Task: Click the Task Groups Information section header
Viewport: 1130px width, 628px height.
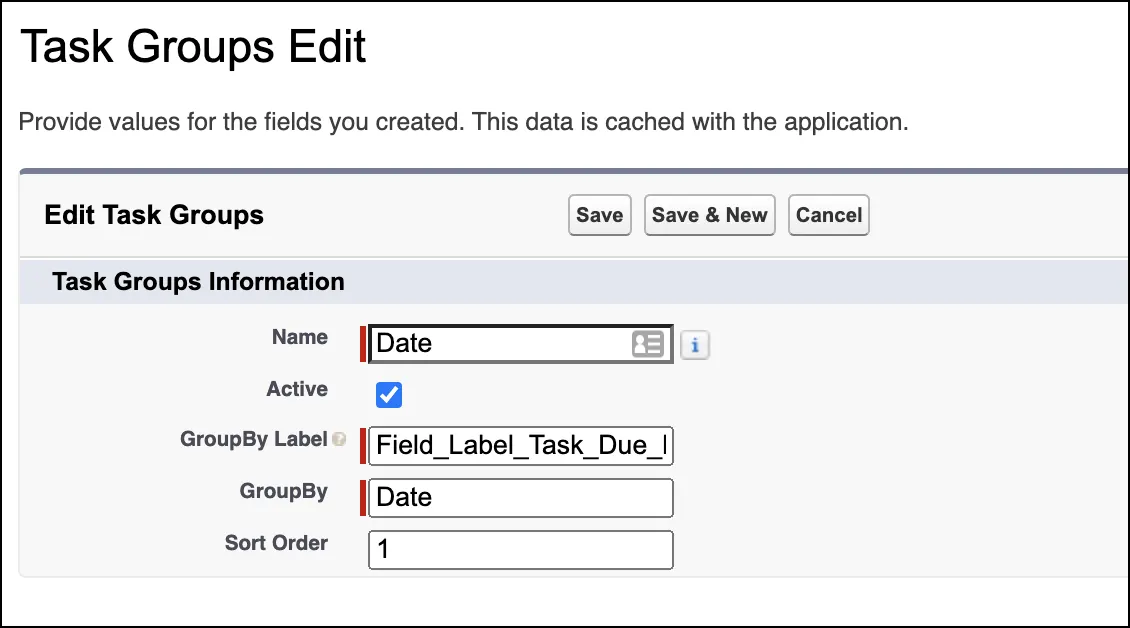Action: tap(198, 281)
